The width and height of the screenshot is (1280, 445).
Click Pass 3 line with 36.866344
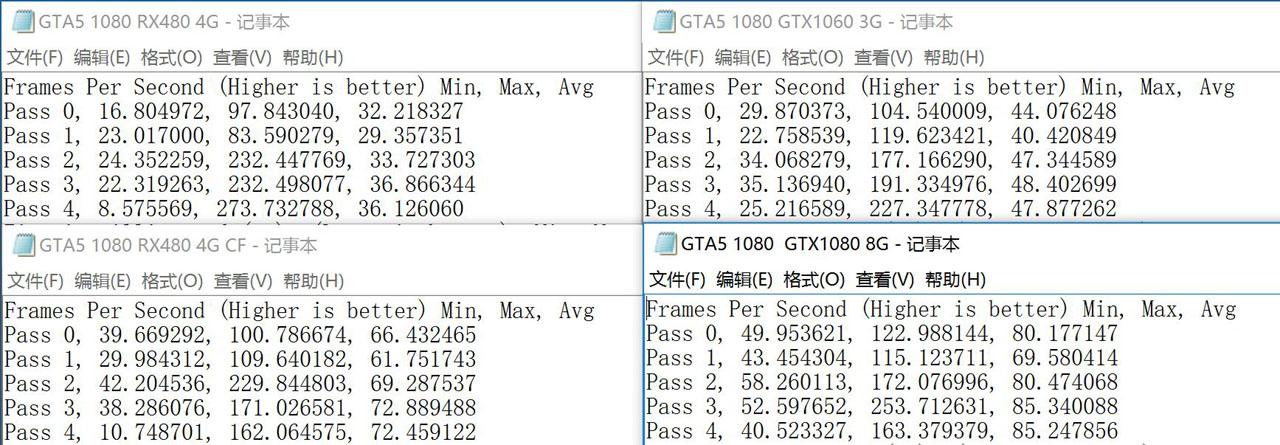(x=240, y=184)
